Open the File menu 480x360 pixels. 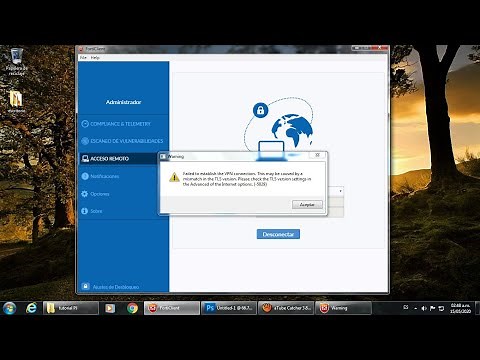[x=83, y=57]
